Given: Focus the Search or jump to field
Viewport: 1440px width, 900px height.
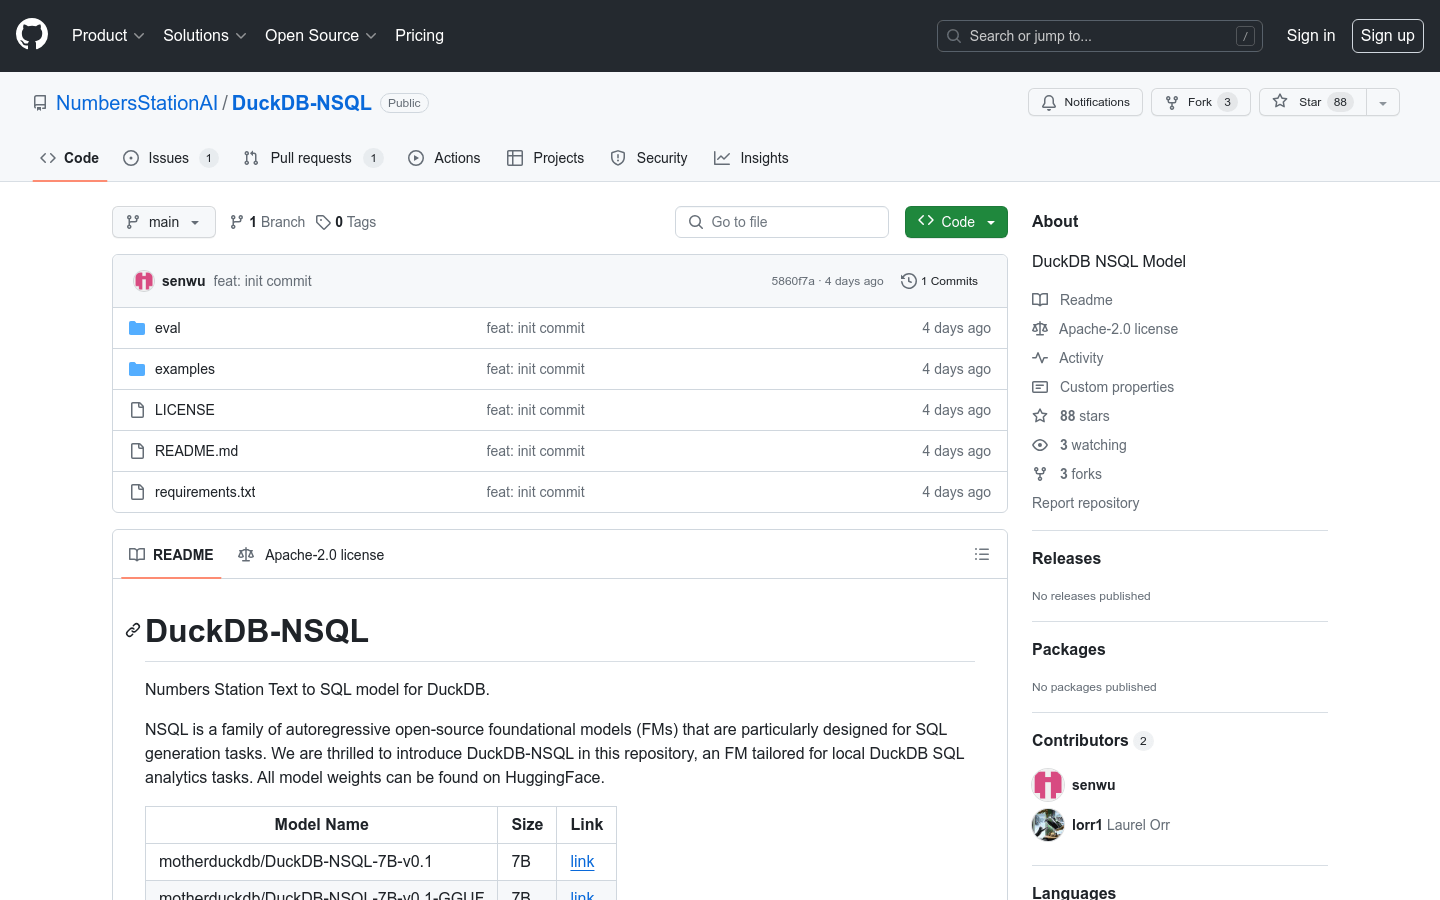Looking at the screenshot, I should coord(1099,36).
